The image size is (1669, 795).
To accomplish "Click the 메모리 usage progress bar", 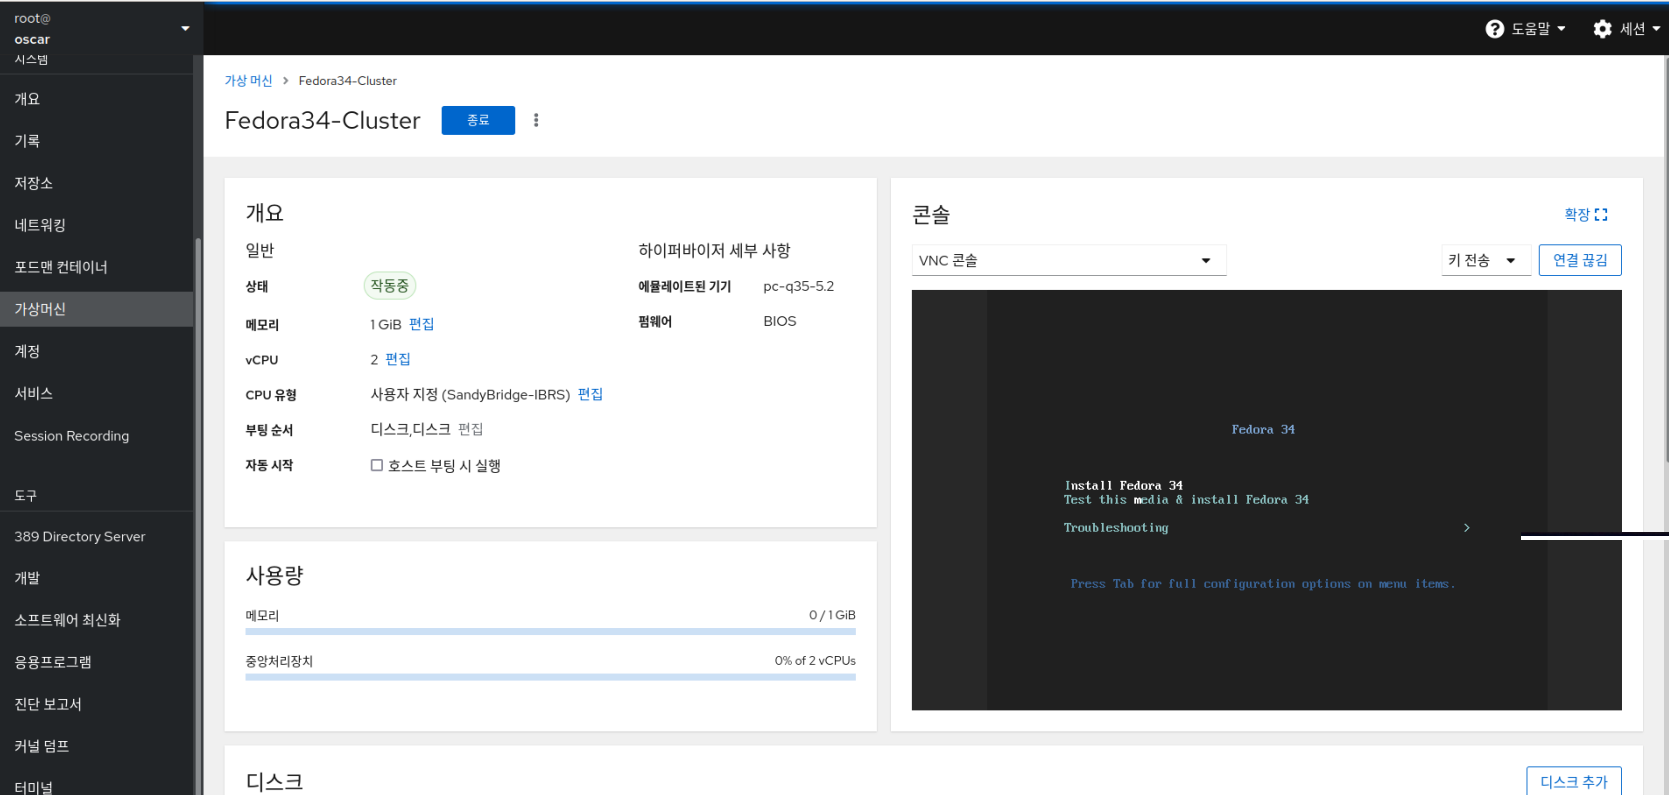I will [551, 631].
